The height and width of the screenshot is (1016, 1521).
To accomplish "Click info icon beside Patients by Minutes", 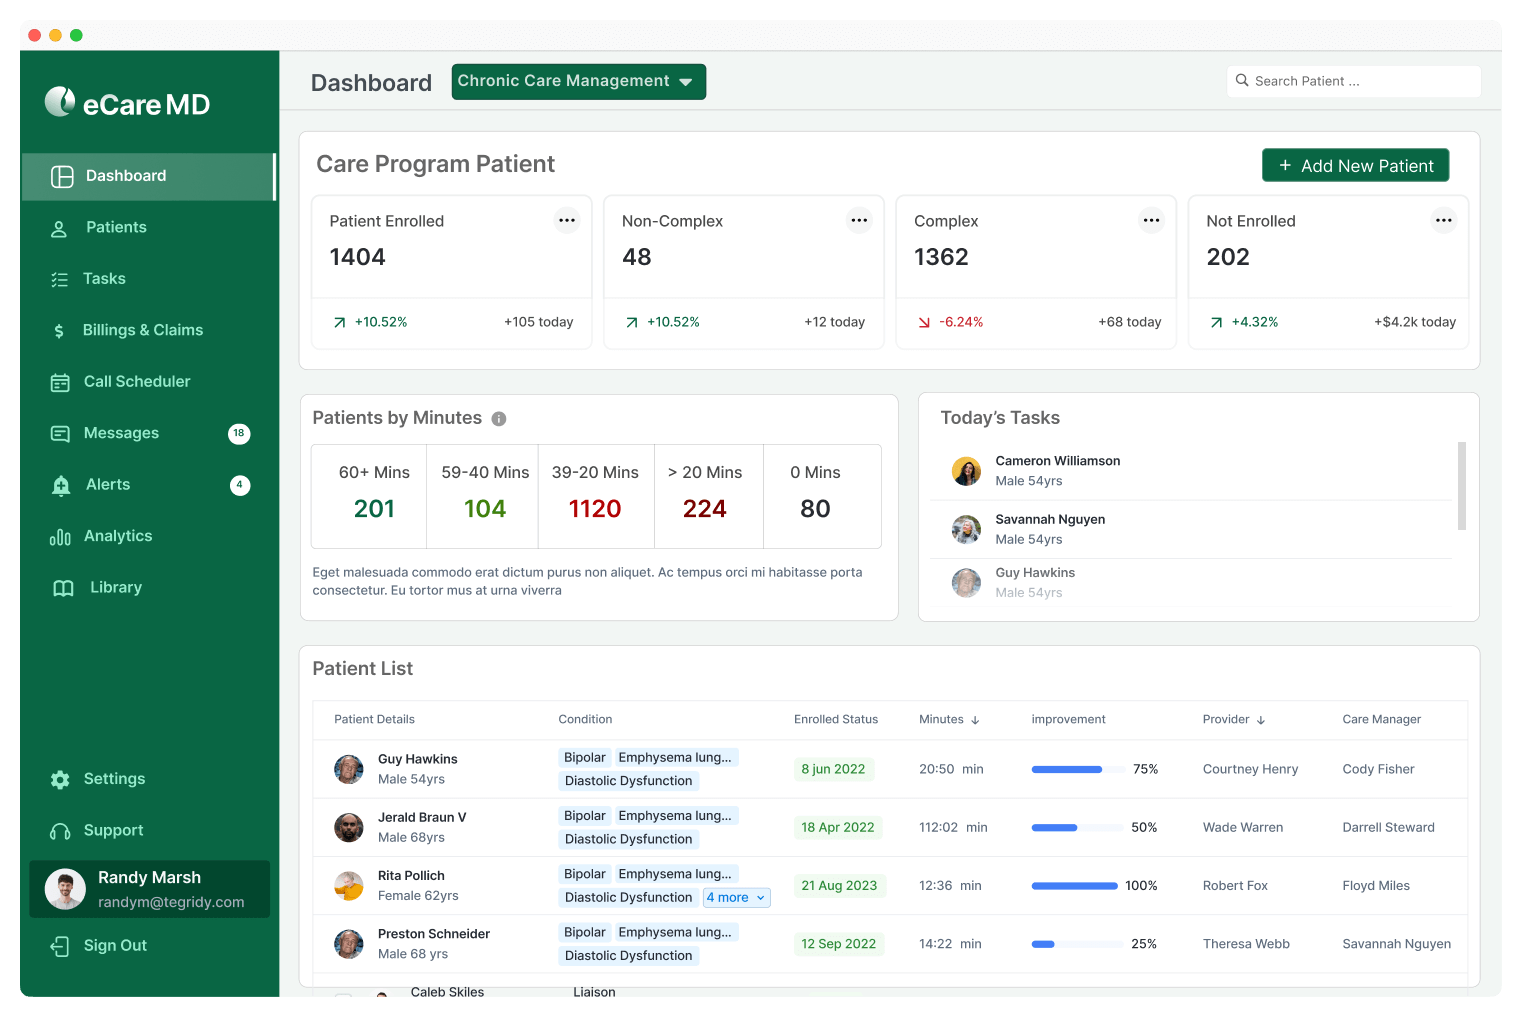I will pyautogui.click(x=499, y=419).
